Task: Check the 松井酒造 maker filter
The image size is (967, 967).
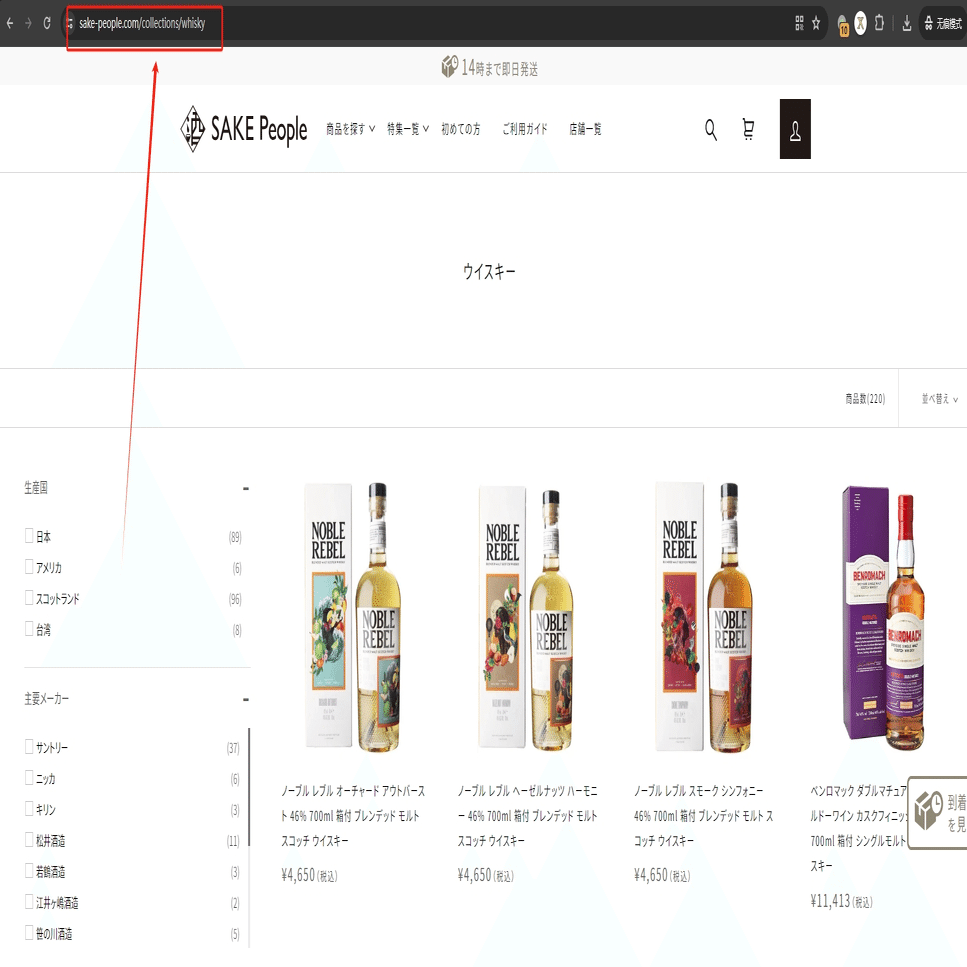Action: coord(29,839)
